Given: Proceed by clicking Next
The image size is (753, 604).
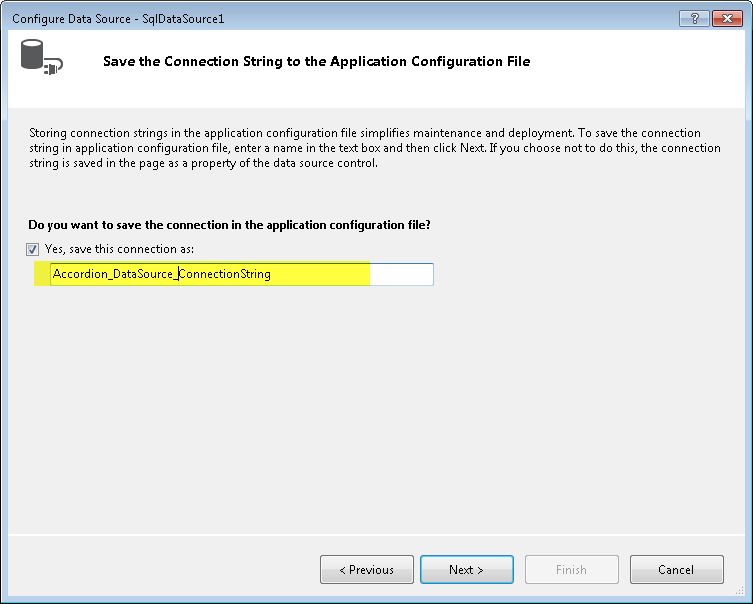Looking at the screenshot, I should [467, 570].
